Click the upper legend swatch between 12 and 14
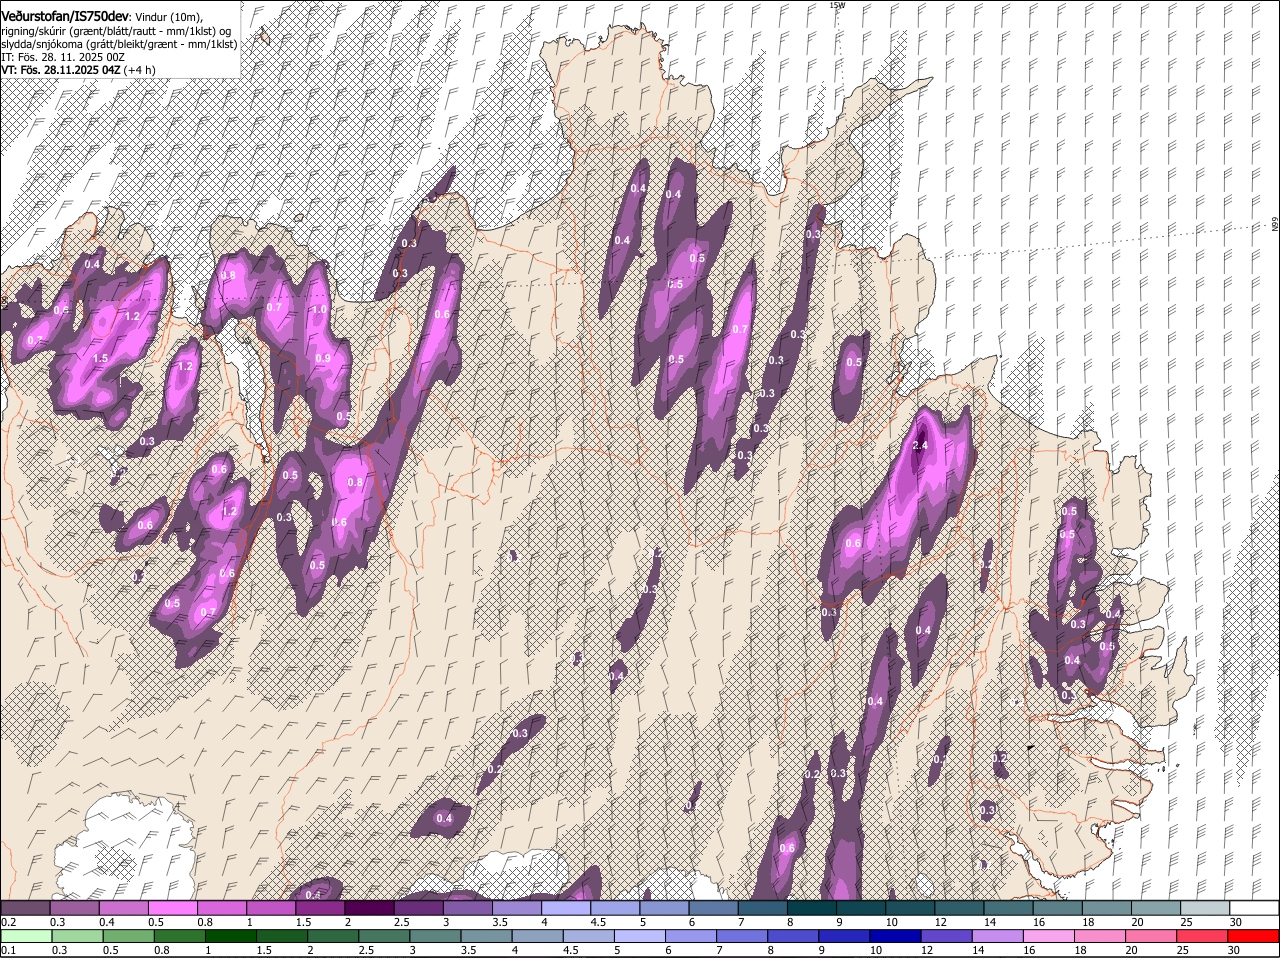 pyautogui.click(x=958, y=908)
